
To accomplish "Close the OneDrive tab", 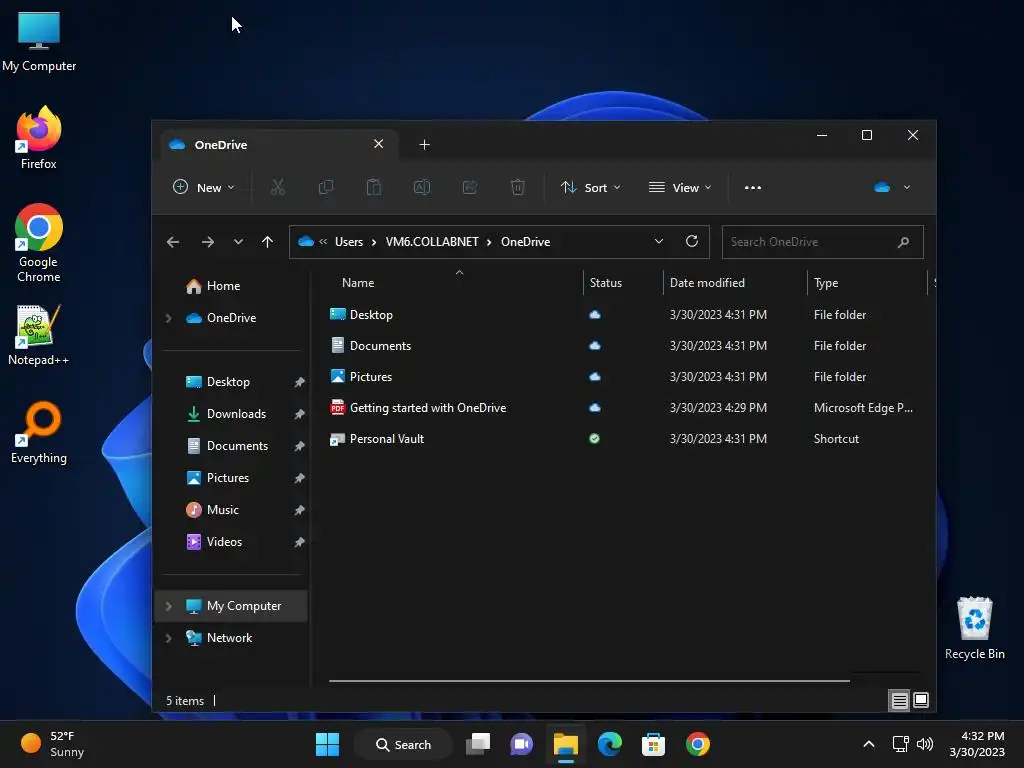I will tap(378, 144).
